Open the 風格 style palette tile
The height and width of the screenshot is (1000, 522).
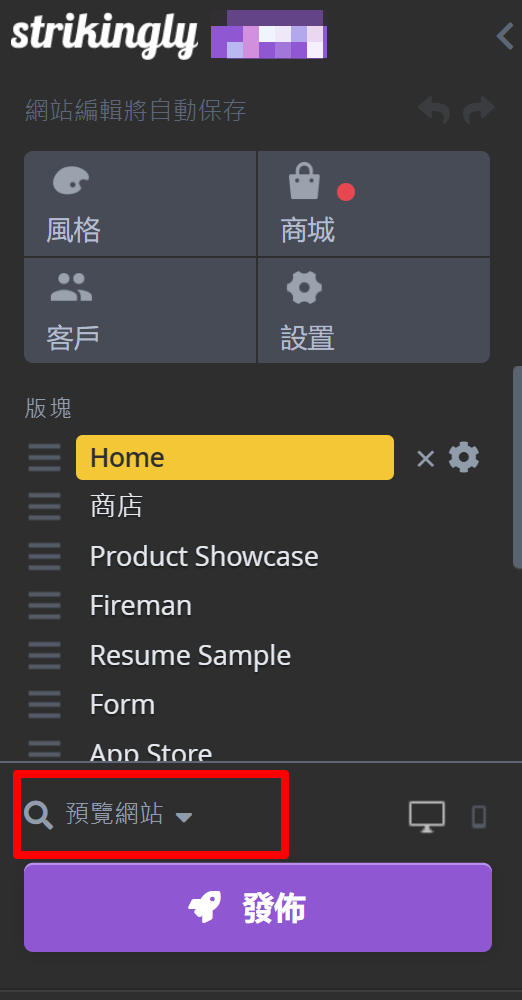click(140, 203)
